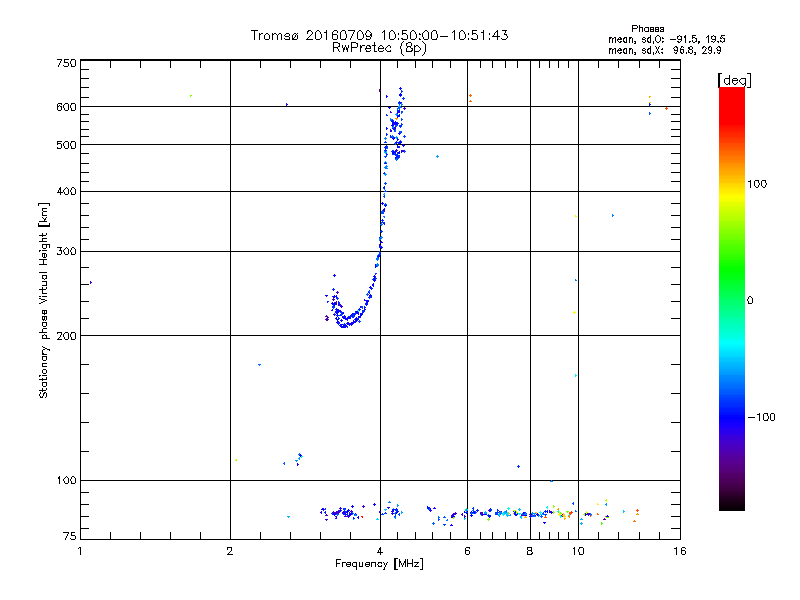Click the colorbar '100' tick label
Screen dimensions: 800x600
(x=757, y=184)
